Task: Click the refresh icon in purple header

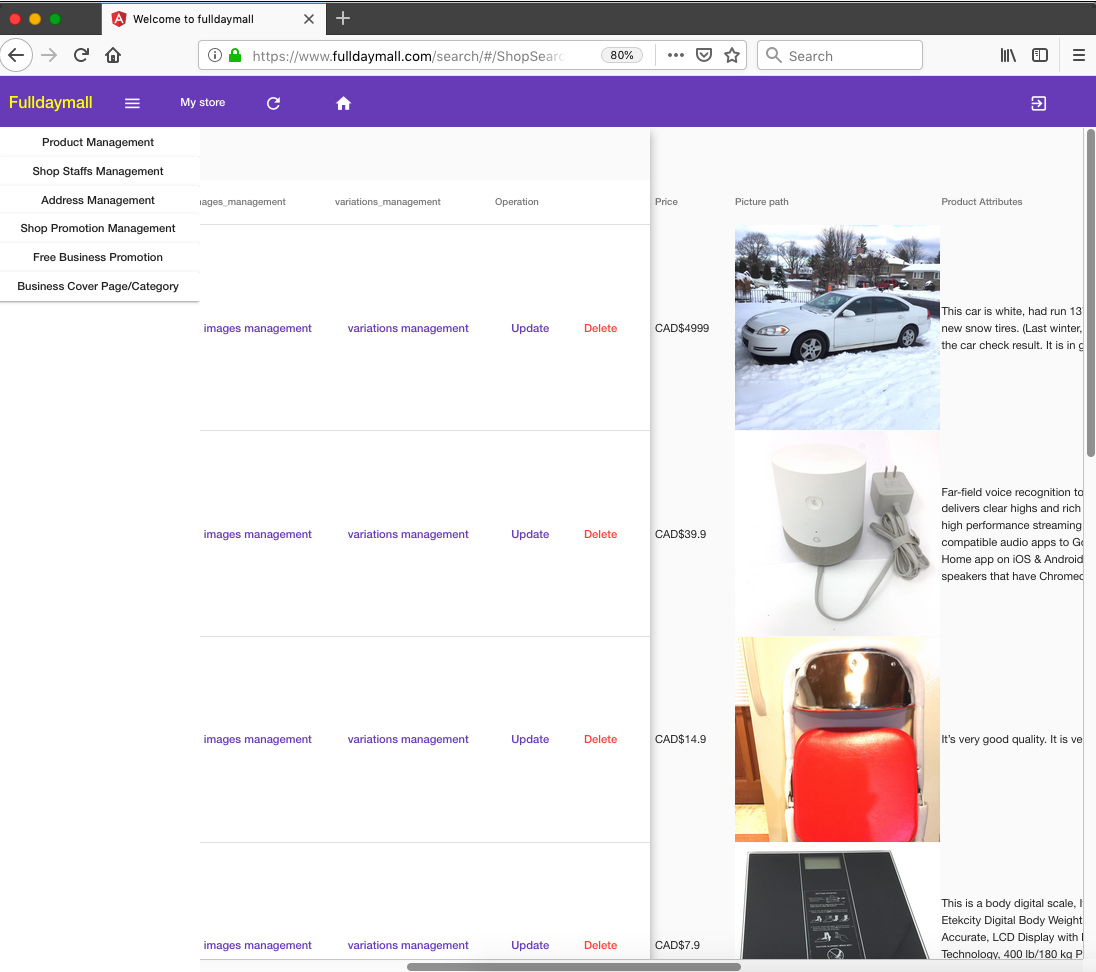Action: (x=273, y=103)
